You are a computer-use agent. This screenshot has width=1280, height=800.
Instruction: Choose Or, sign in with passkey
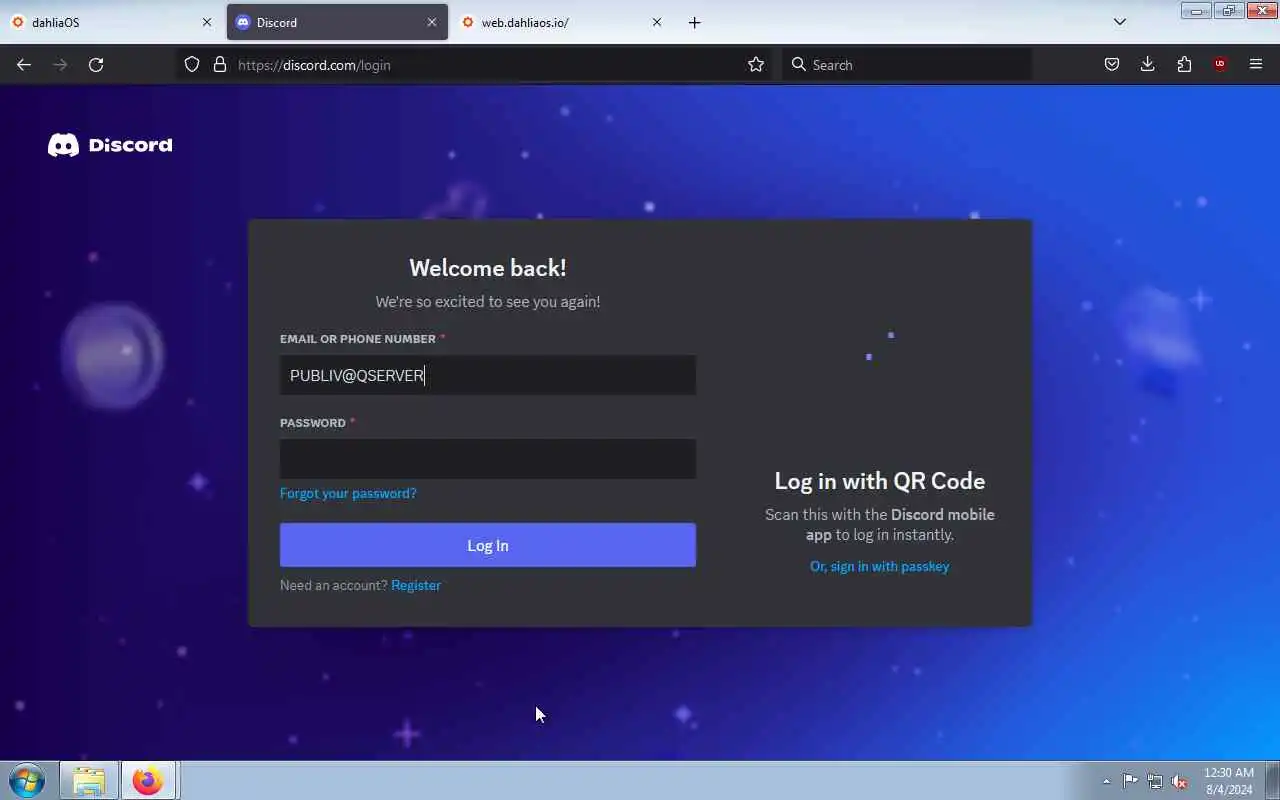[880, 566]
